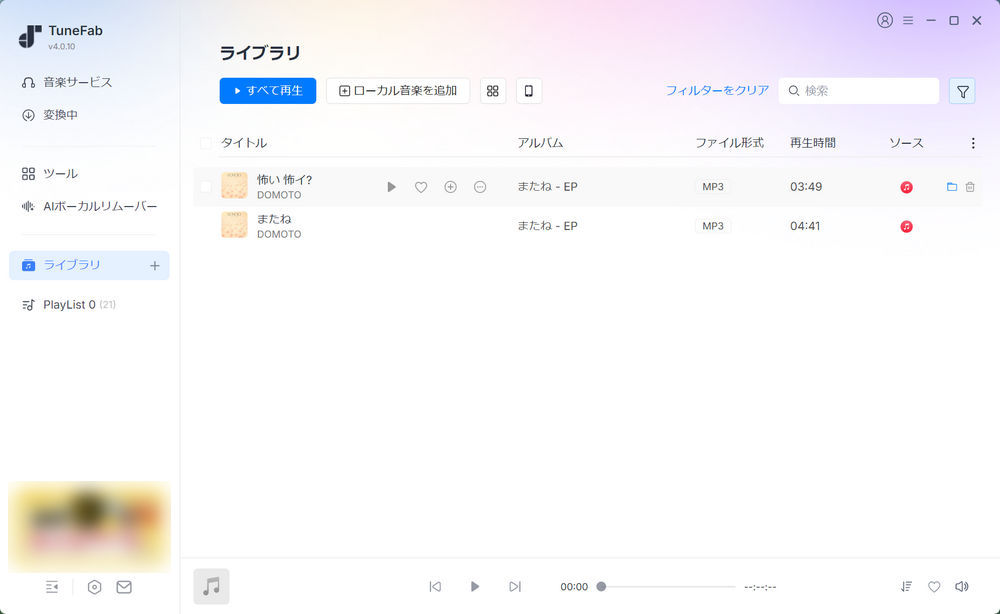The height and width of the screenshot is (614, 1000).
Task: Click the MP3 format tag of またね
Action: [x=713, y=226]
